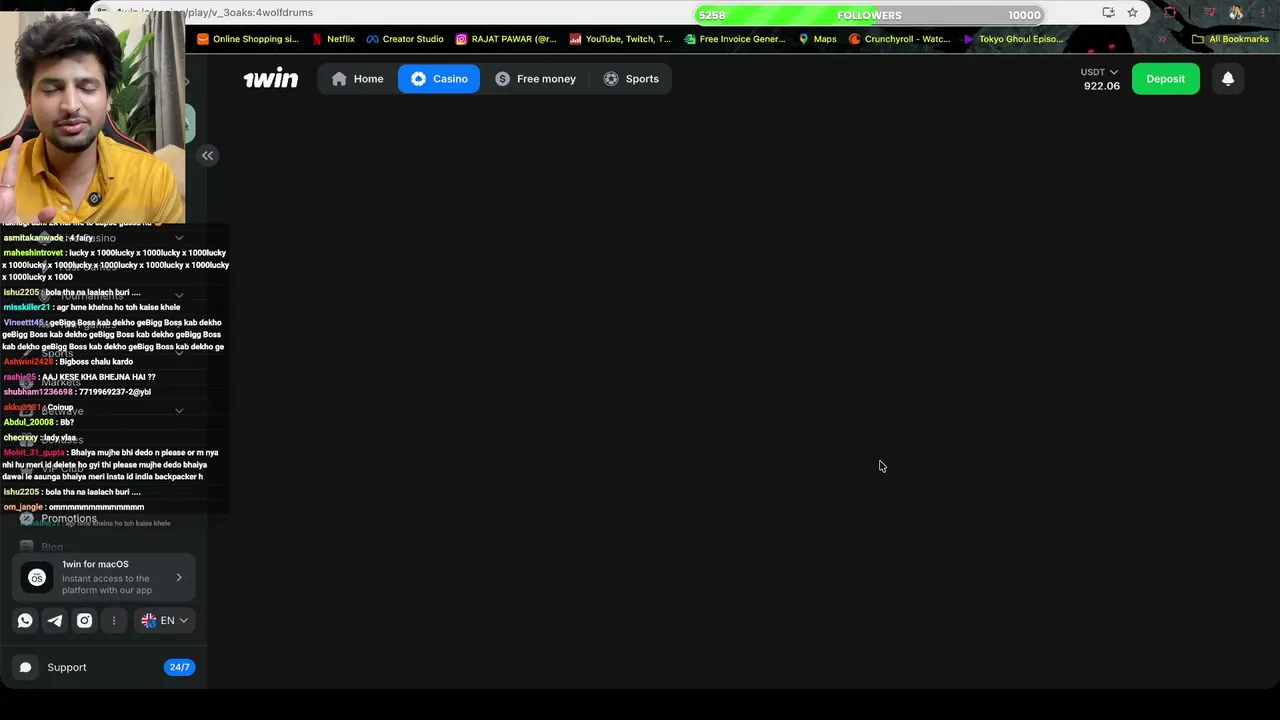Image resolution: width=1280 pixels, height=720 pixels.
Task: Open the USDT currency dropdown
Action: pyautogui.click(x=1099, y=72)
